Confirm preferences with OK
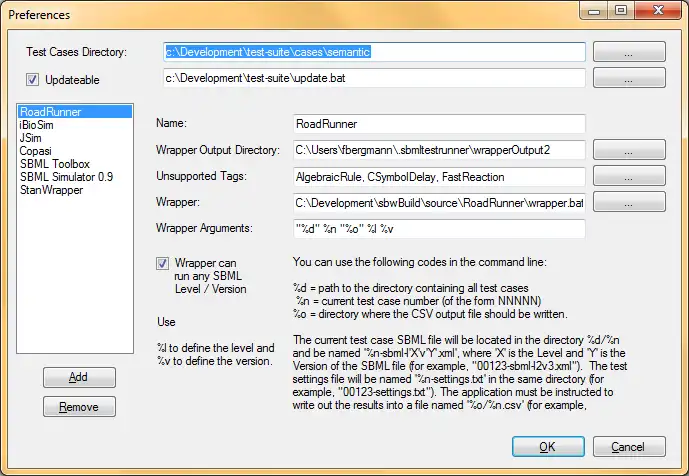 (x=548, y=447)
